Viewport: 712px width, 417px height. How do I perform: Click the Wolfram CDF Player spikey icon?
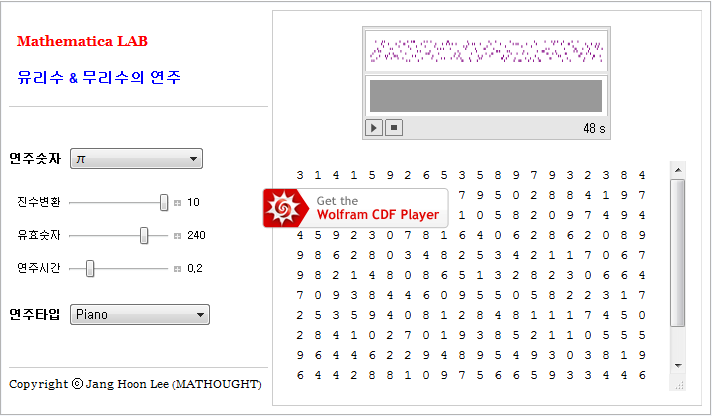pos(284,208)
